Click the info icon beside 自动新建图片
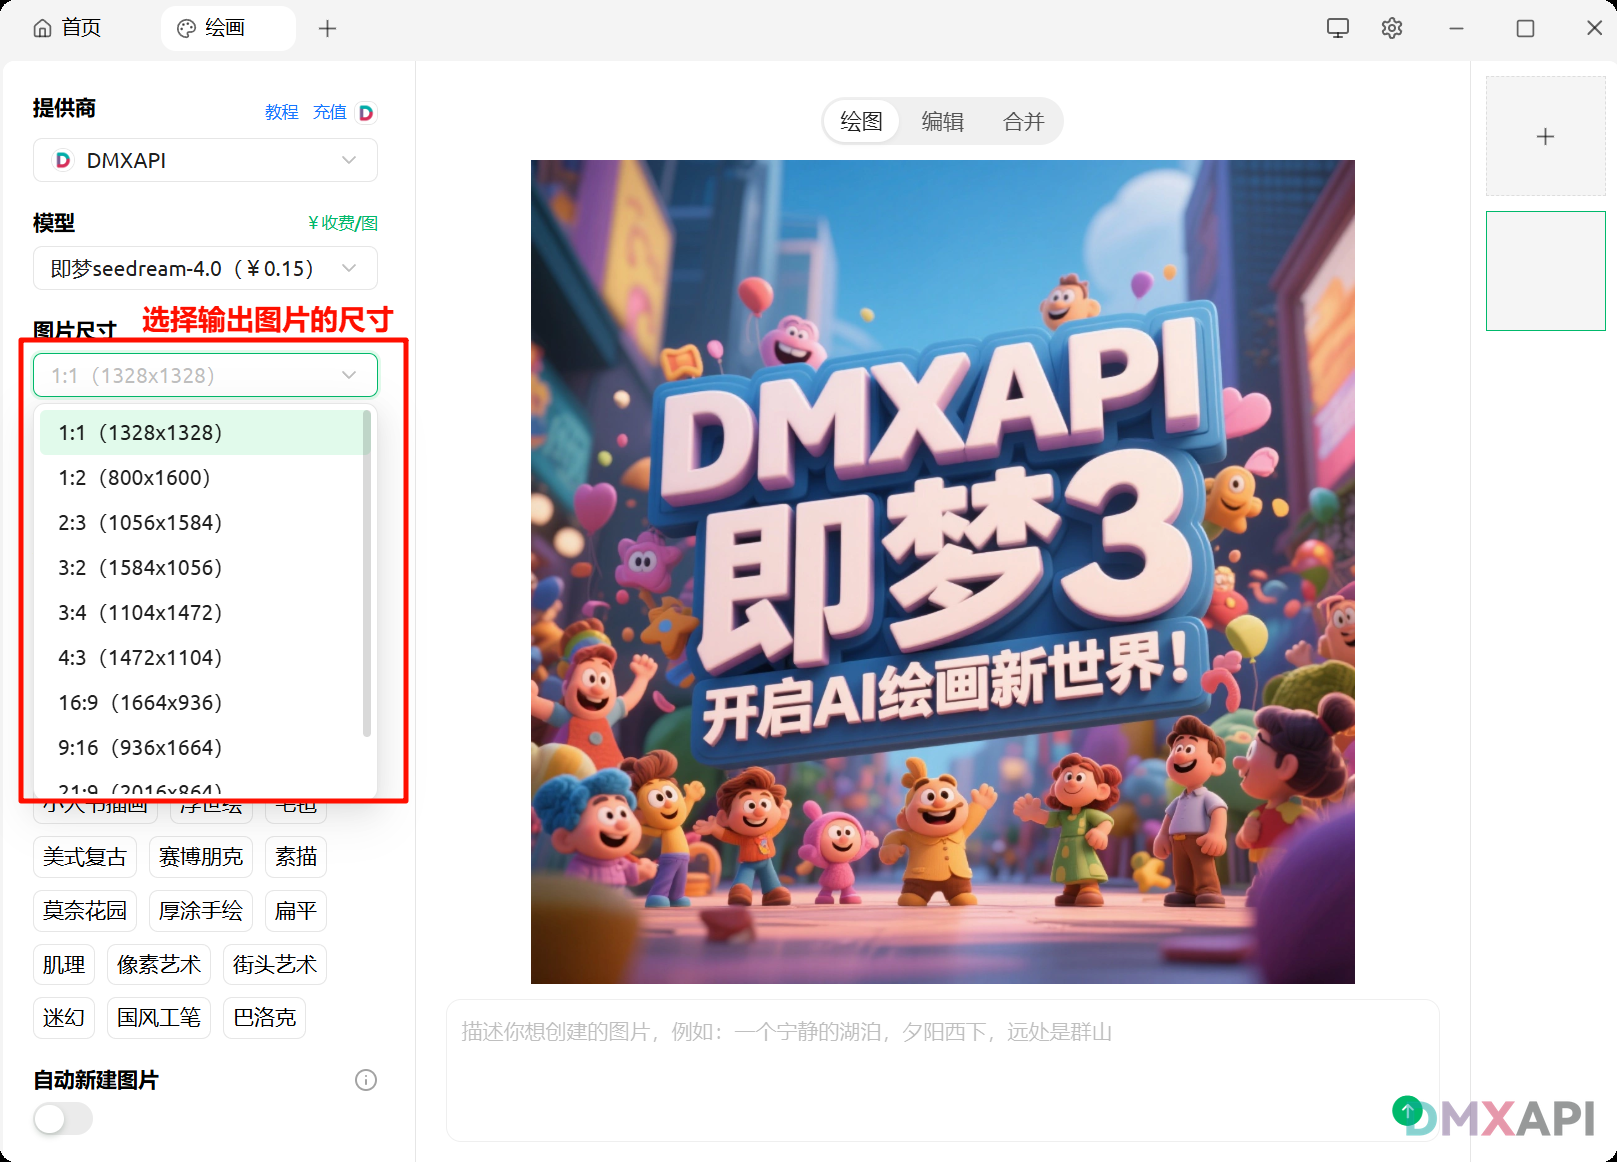This screenshot has width=1617, height=1162. 366,1080
